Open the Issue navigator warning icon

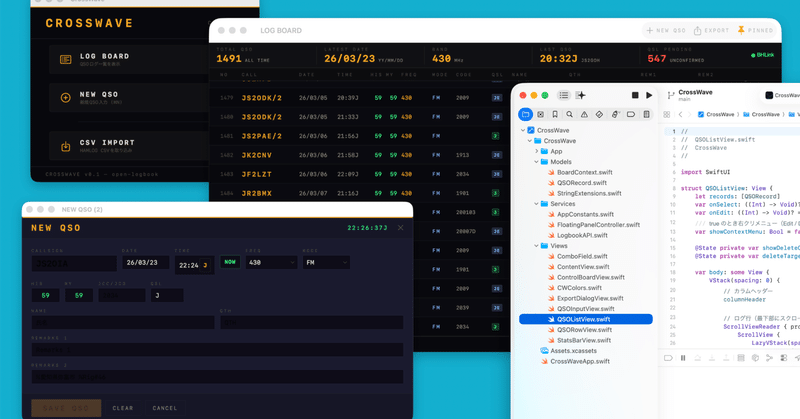click(585, 114)
